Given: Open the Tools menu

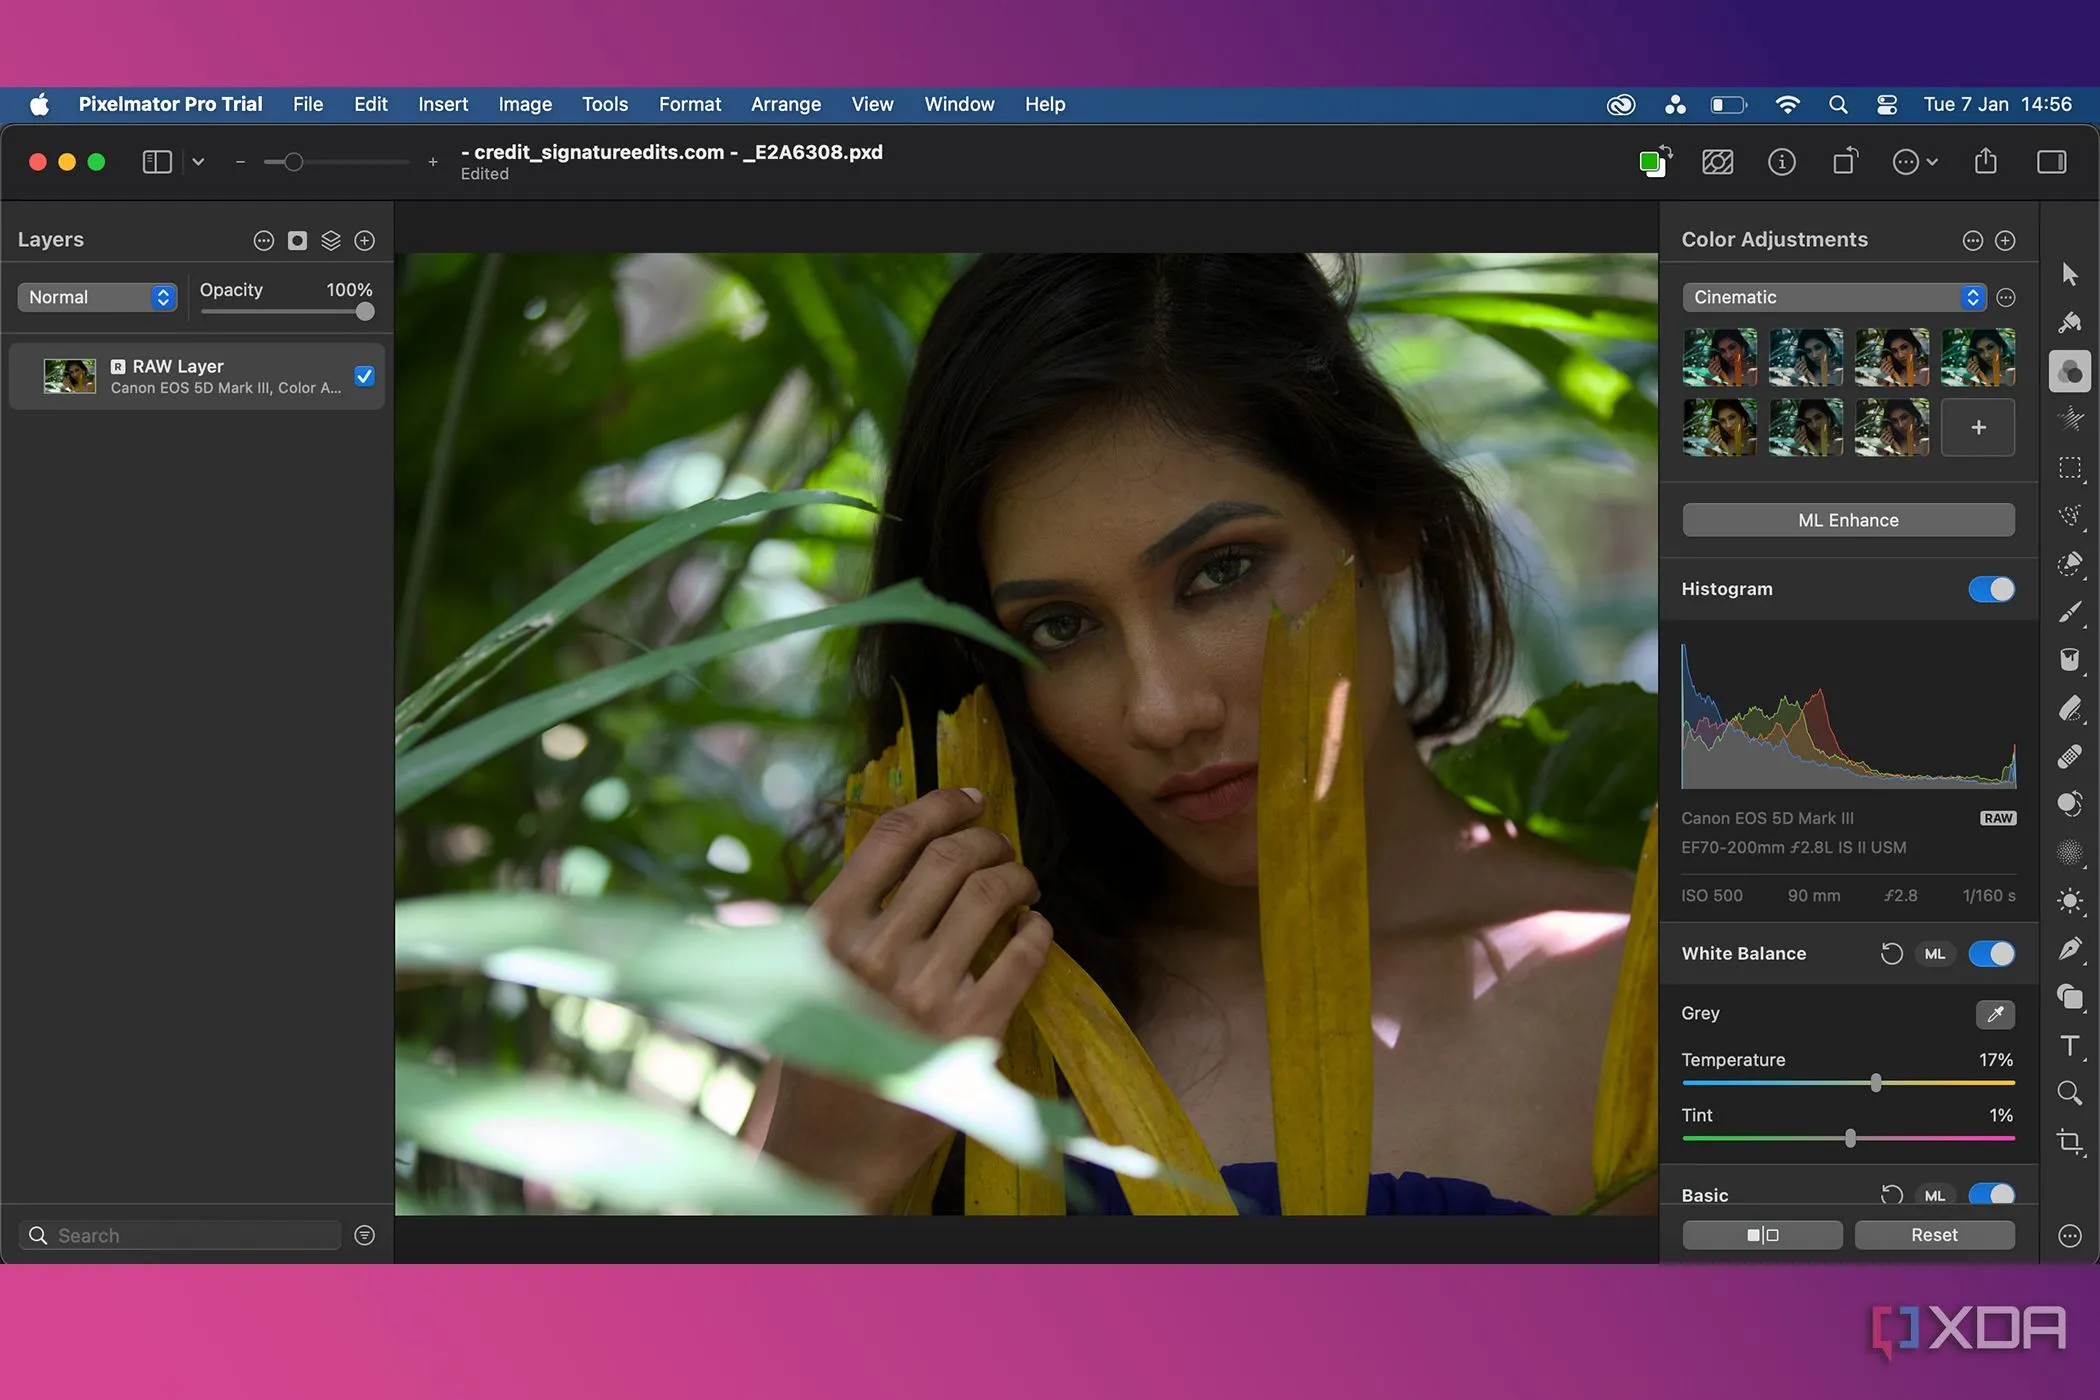Looking at the screenshot, I should 605,104.
